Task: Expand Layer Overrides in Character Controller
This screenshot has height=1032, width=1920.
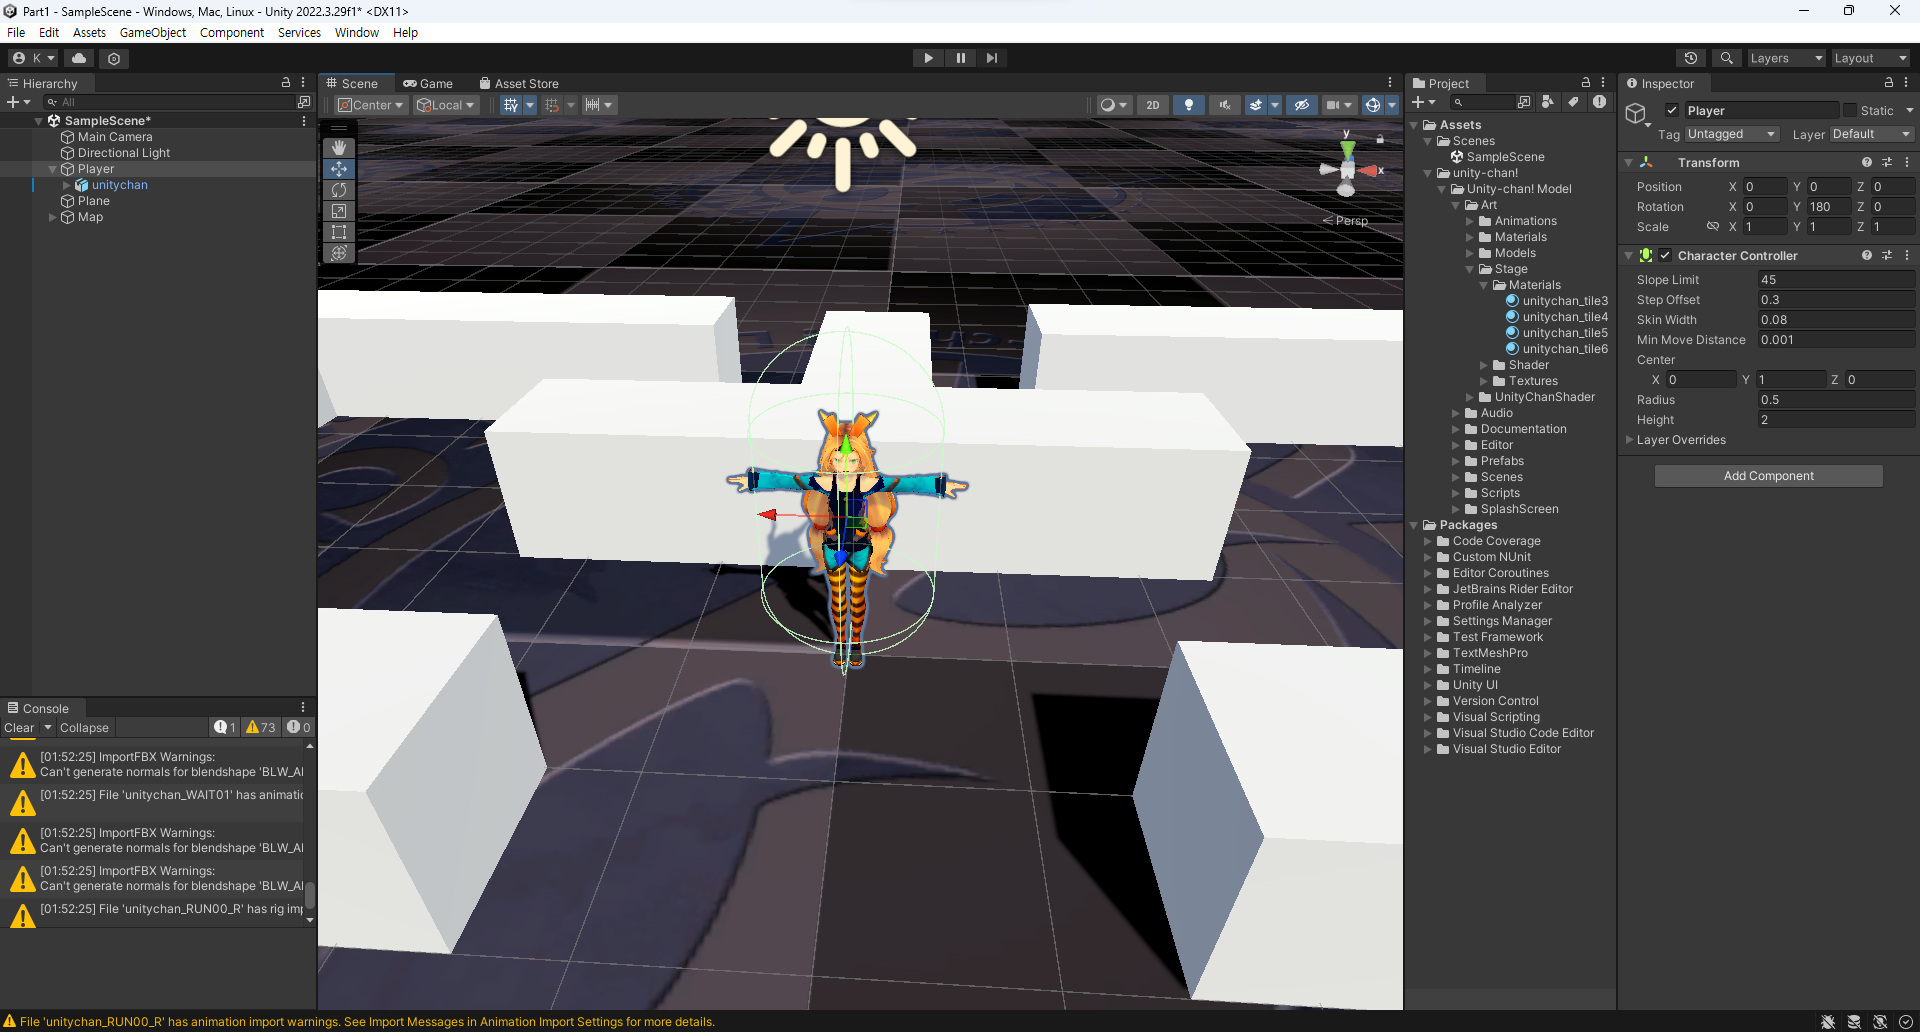Action: tap(1630, 440)
